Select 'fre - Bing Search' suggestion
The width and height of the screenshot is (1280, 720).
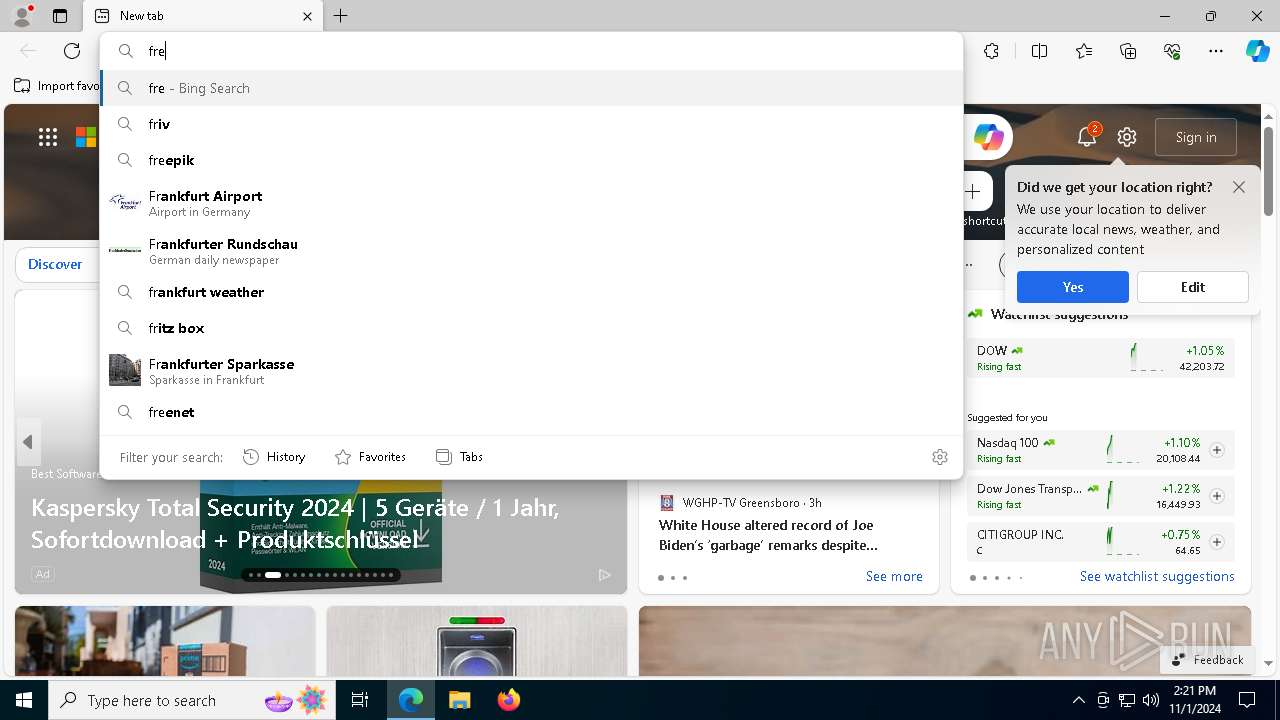[x=531, y=88]
